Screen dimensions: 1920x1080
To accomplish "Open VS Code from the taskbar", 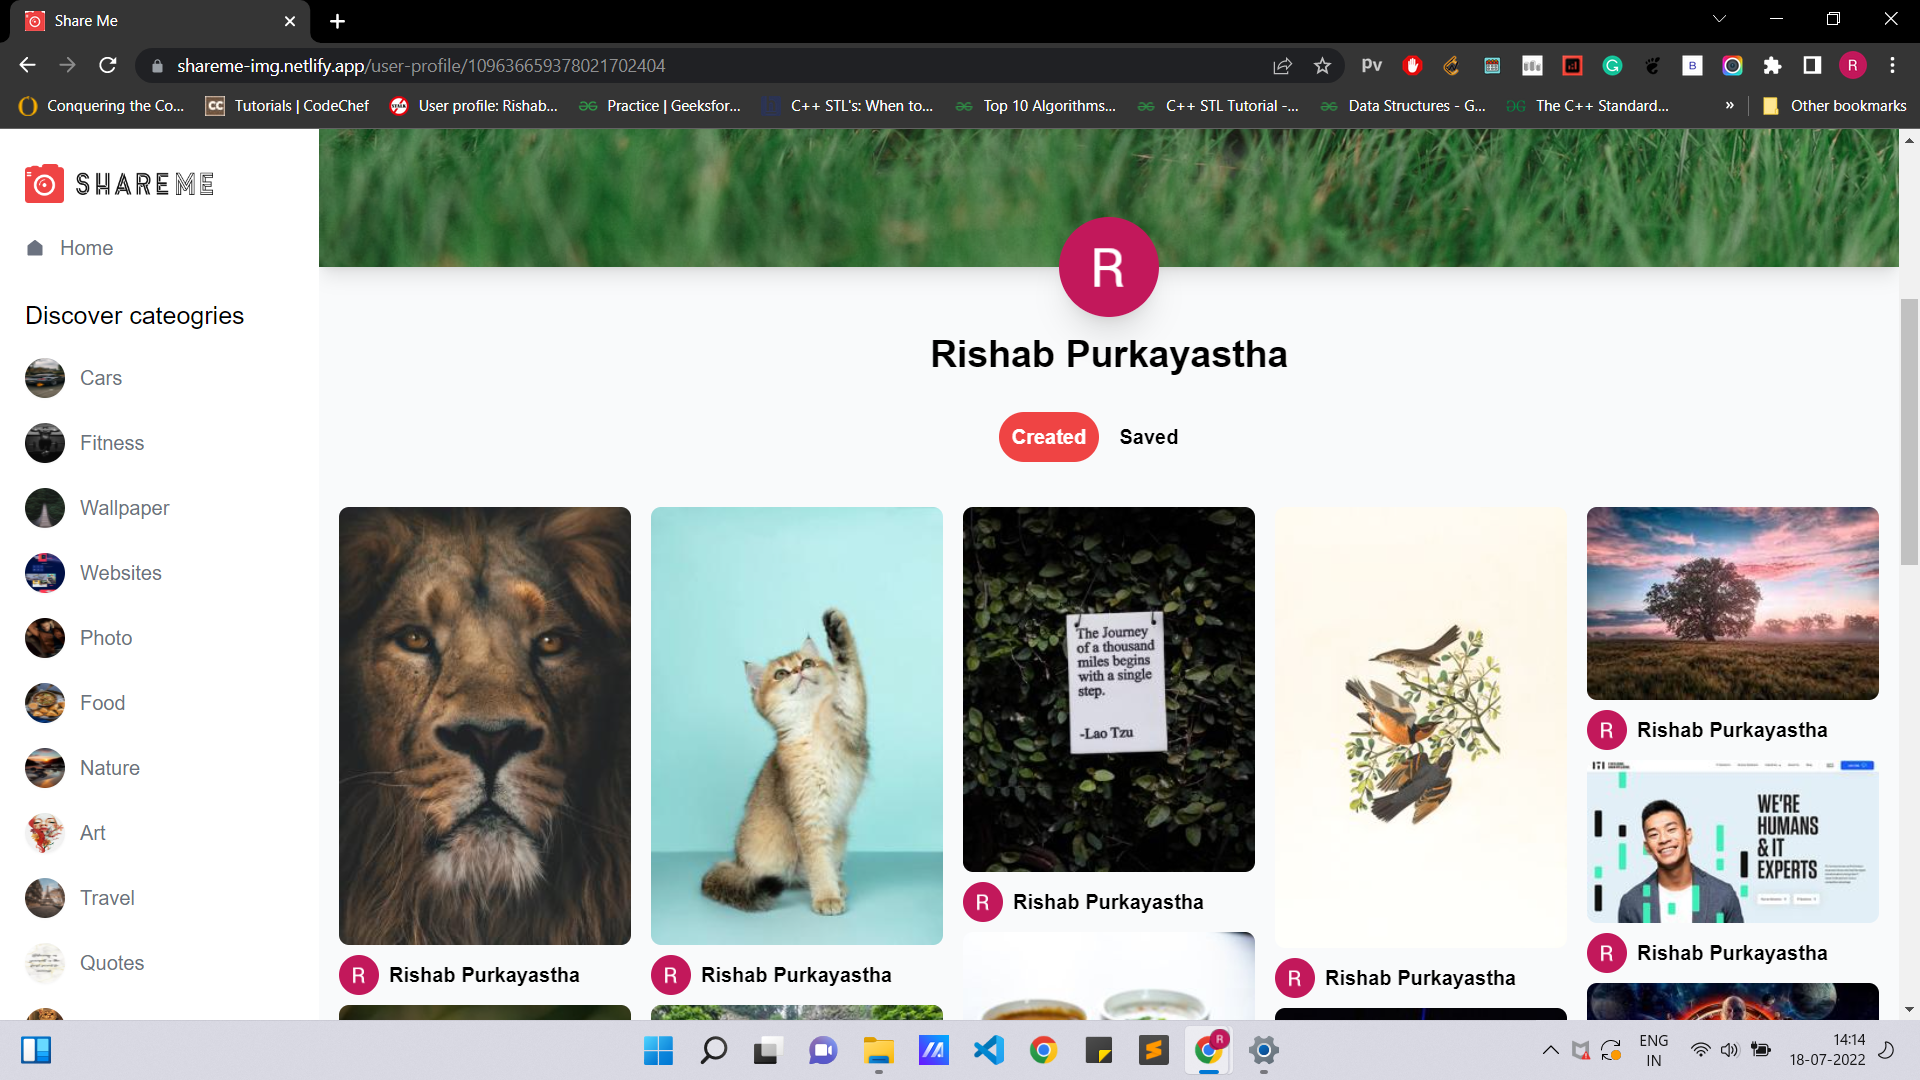I will click(x=988, y=1050).
